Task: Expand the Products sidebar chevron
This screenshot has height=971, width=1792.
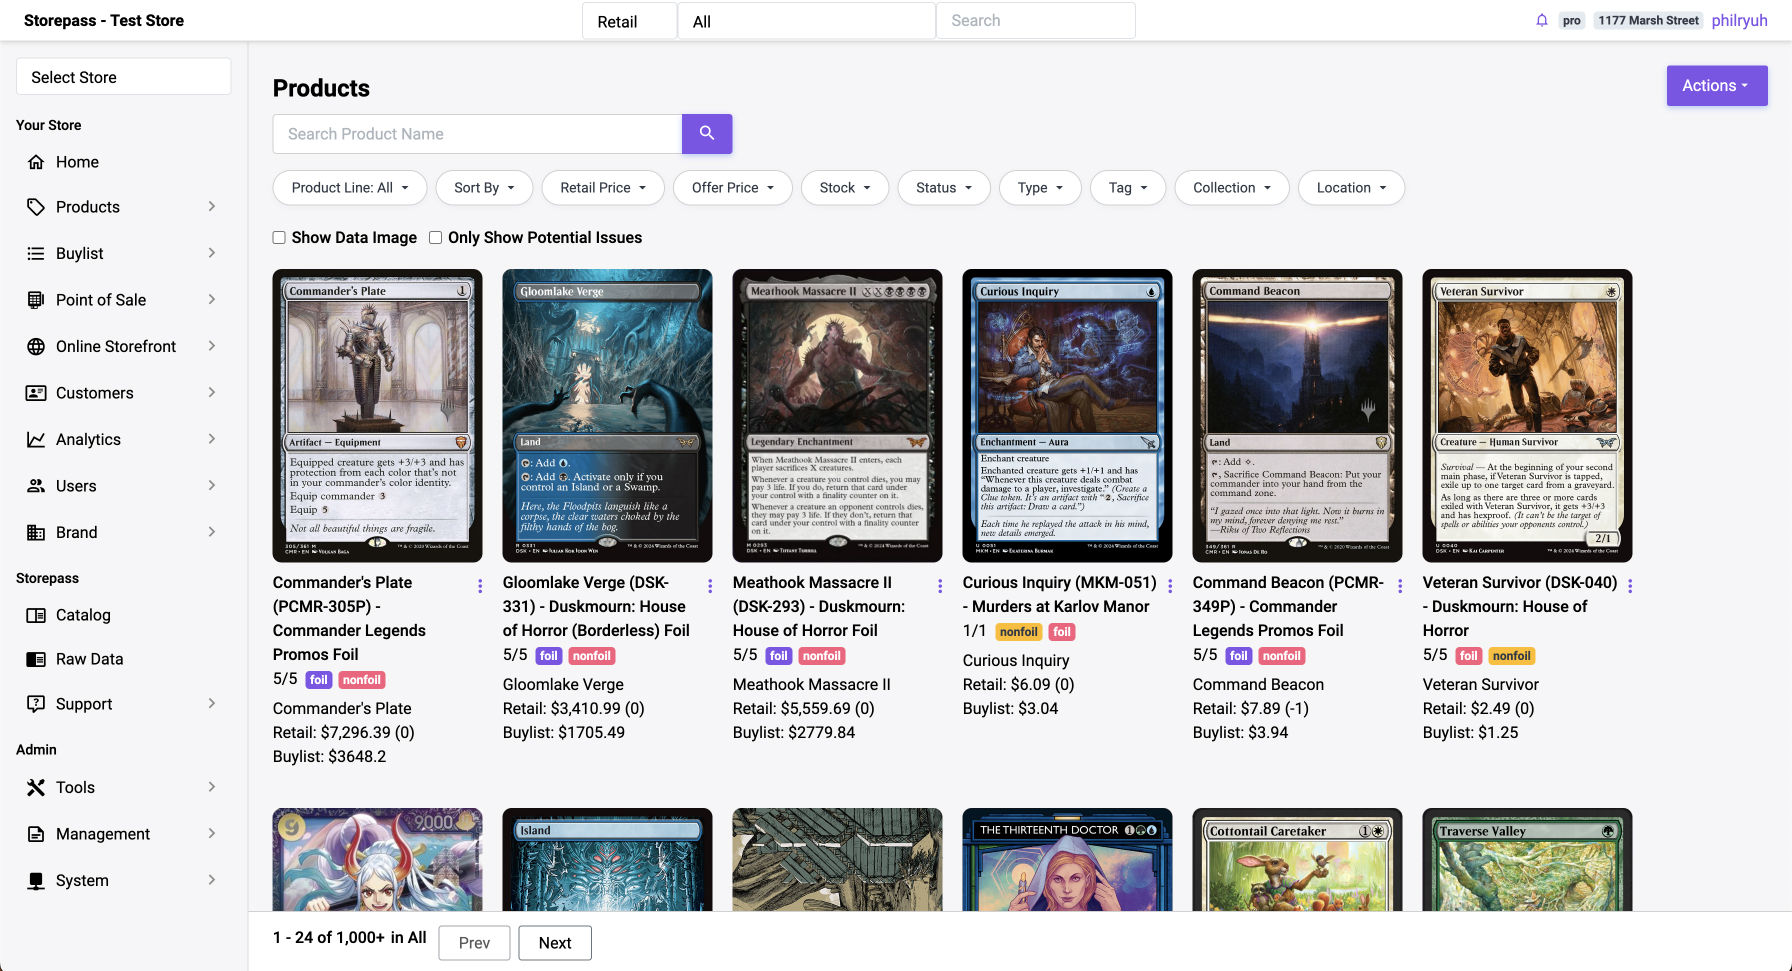Action: 212,207
